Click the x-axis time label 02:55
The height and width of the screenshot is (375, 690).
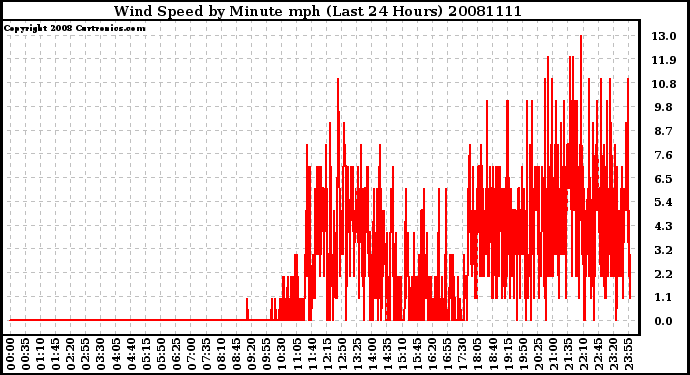tap(86, 354)
